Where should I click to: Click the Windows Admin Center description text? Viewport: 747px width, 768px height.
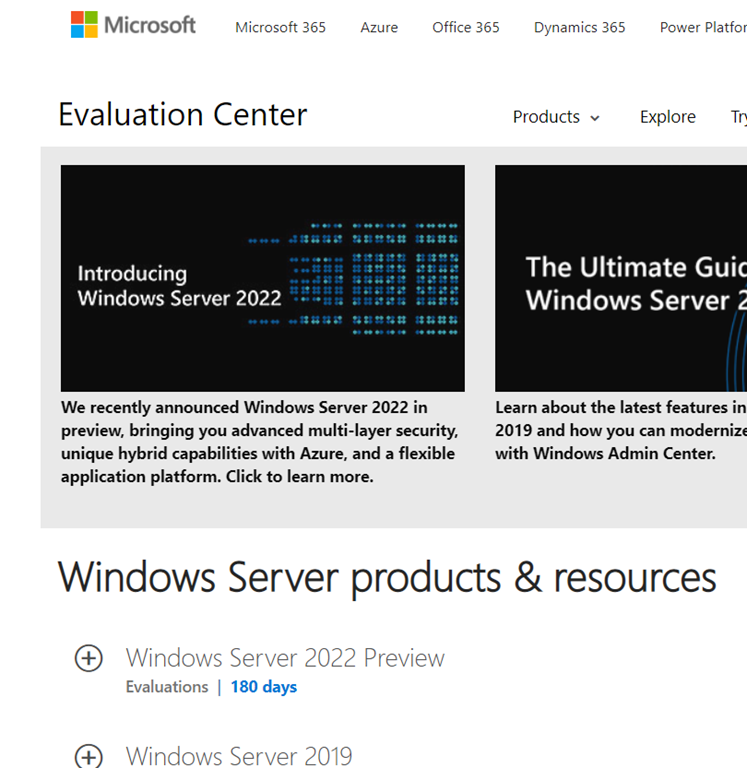(x=620, y=431)
